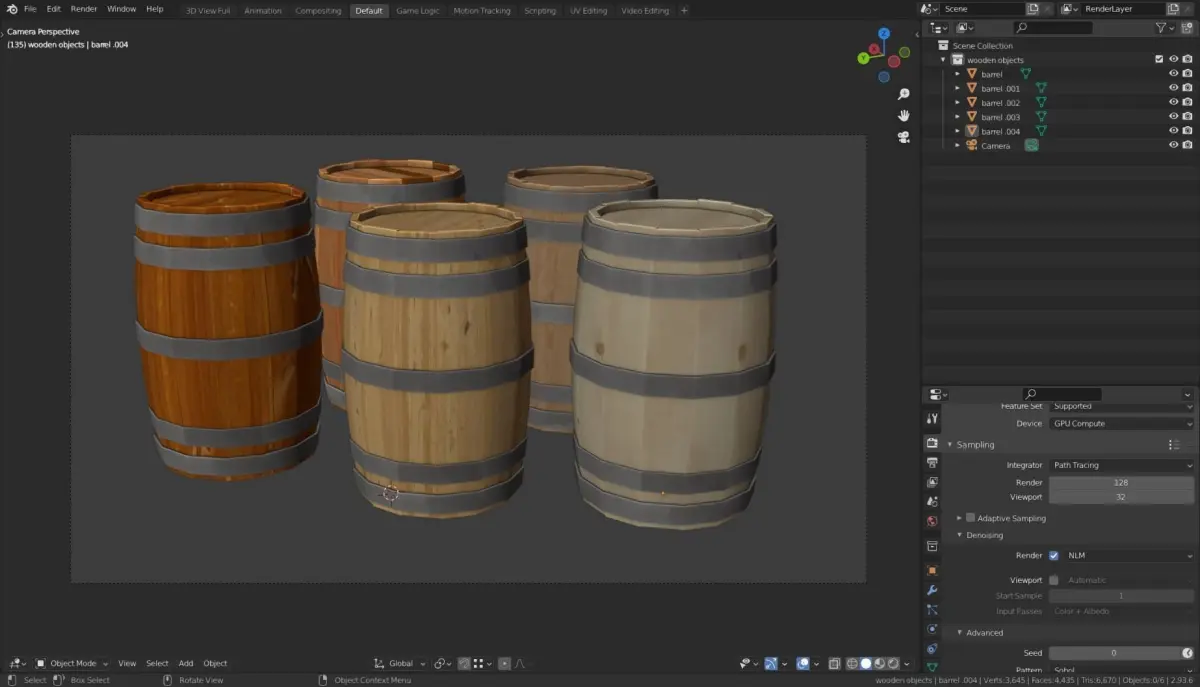Open the Integrator Path Tracing dropdown
The width and height of the screenshot is (1200, 687).
(1120, 465)
